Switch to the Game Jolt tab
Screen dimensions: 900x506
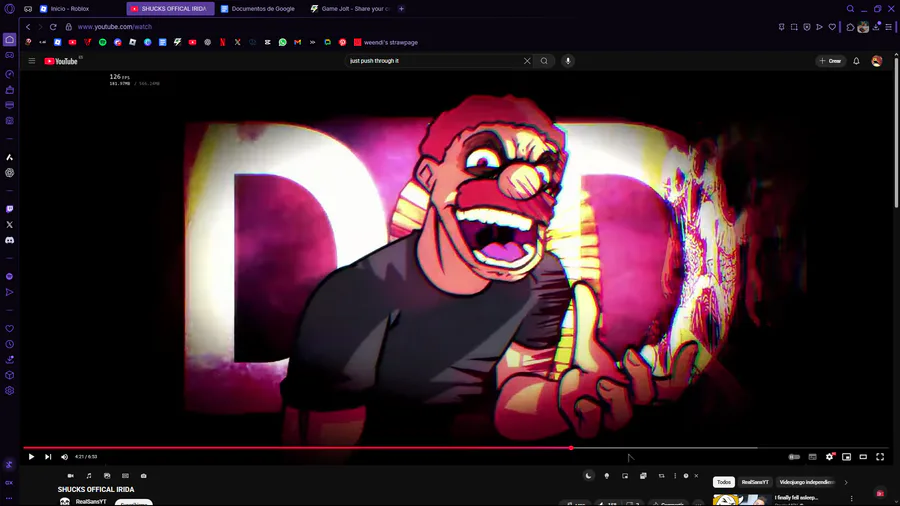tap(350, 9)
